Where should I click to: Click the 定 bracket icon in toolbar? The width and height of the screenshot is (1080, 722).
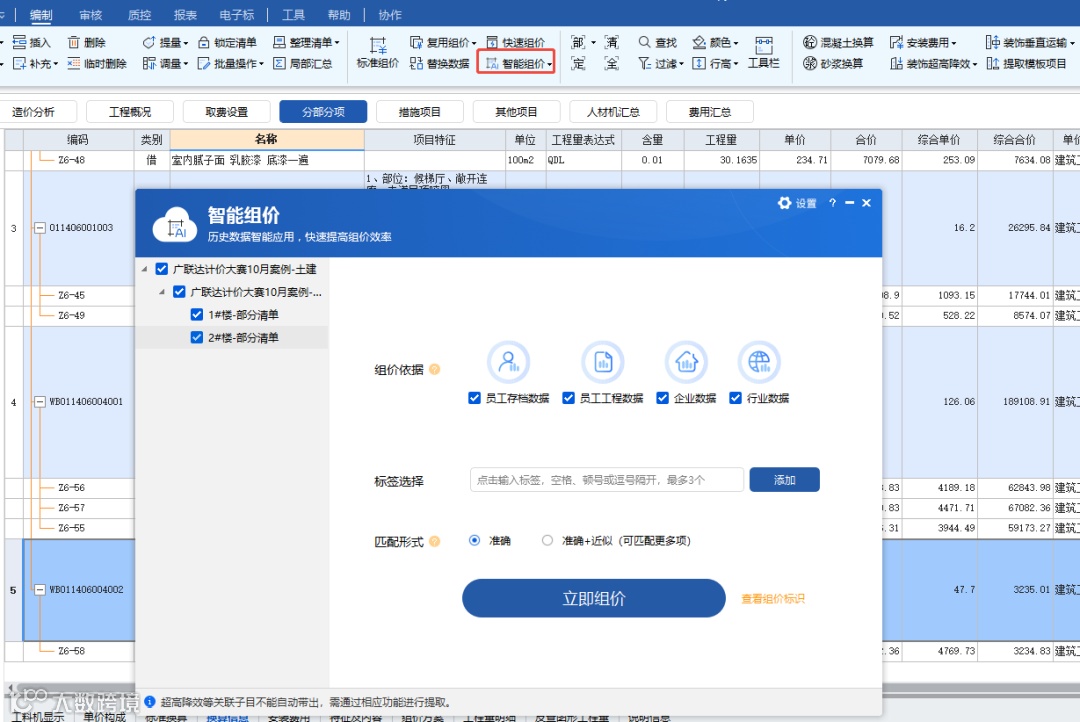[x=579, y=63]
